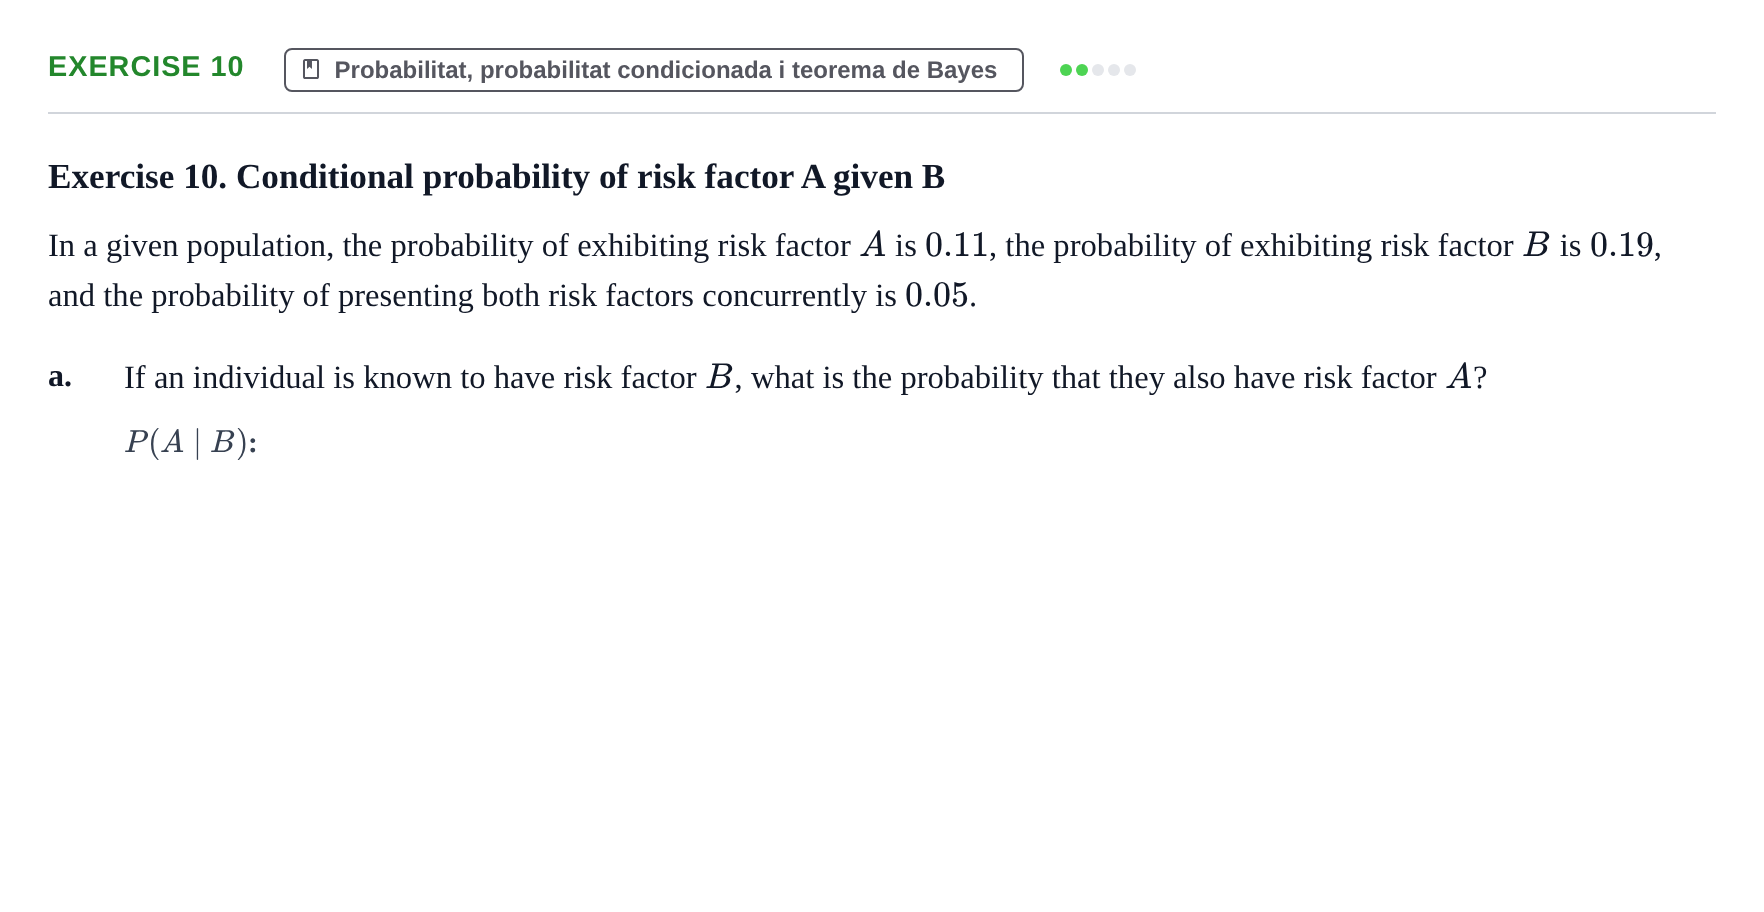Image resolution: width=1764 pixels, height=912 pixels.
Task: Click the value 0.19 in the paragraph
Action: tap(1621, 245)
